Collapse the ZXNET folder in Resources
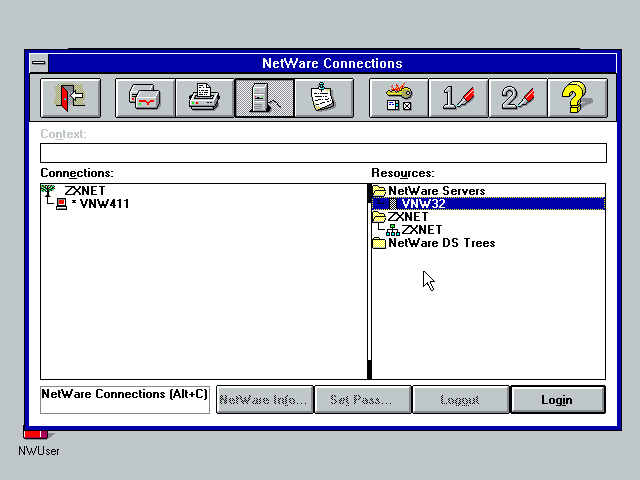 (379, 216)
